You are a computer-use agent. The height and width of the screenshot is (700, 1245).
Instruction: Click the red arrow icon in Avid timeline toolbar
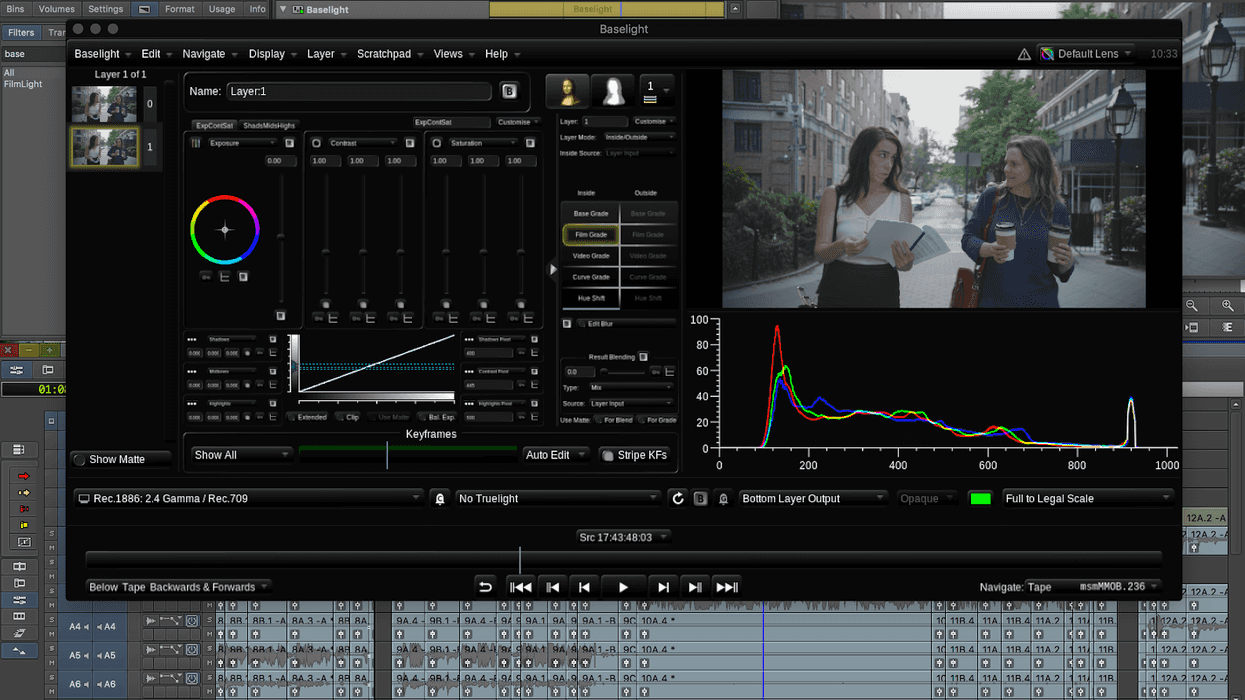pos(24,477)
